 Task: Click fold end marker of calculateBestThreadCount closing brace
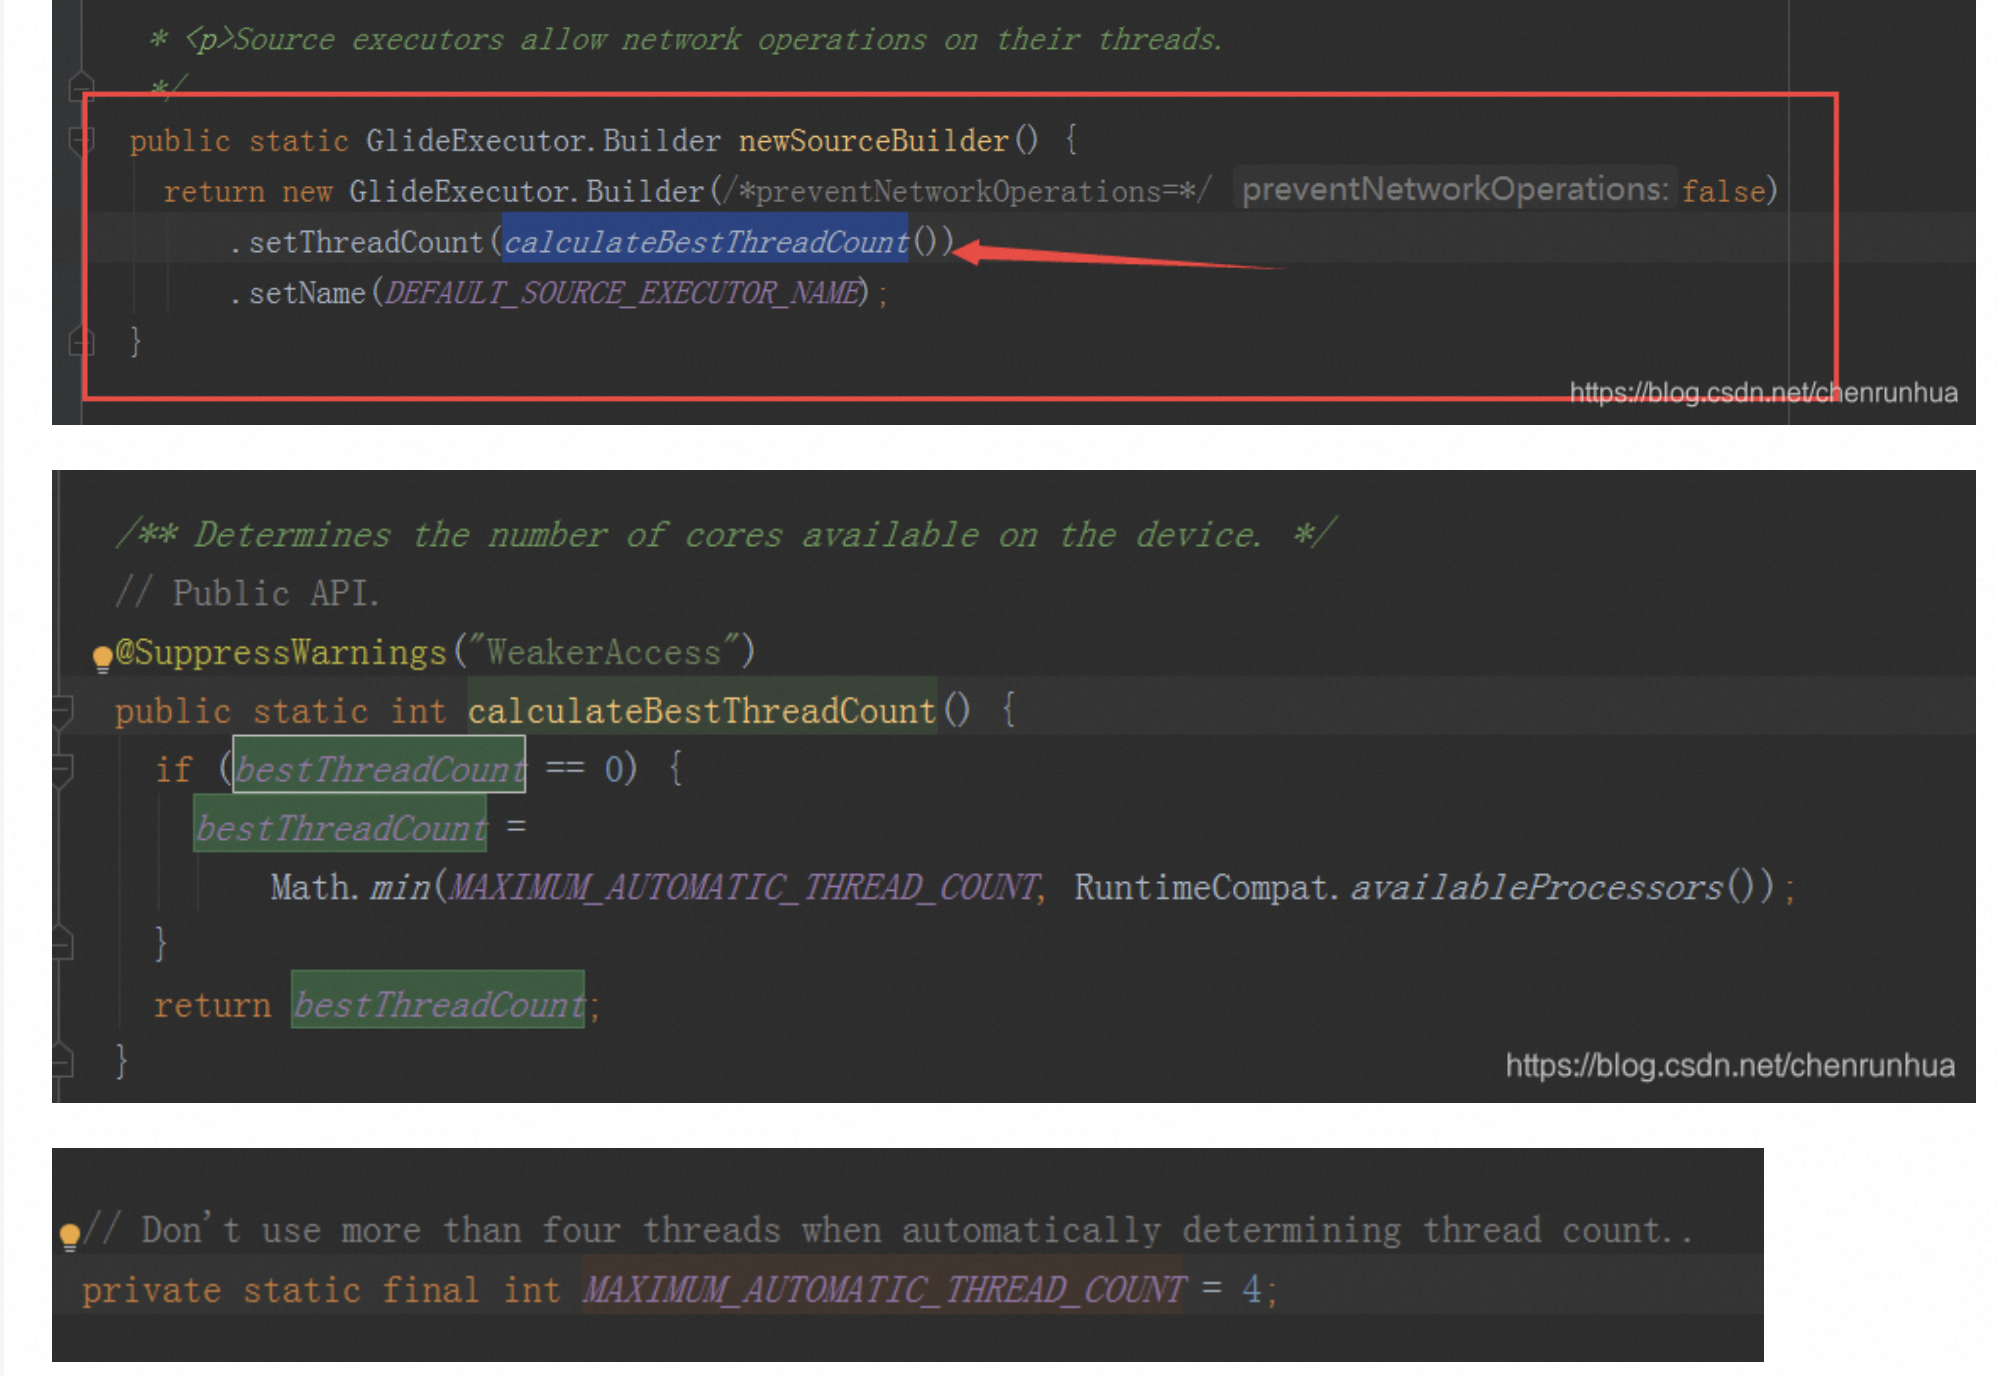pyautogui.click(x=62, y=1060)
